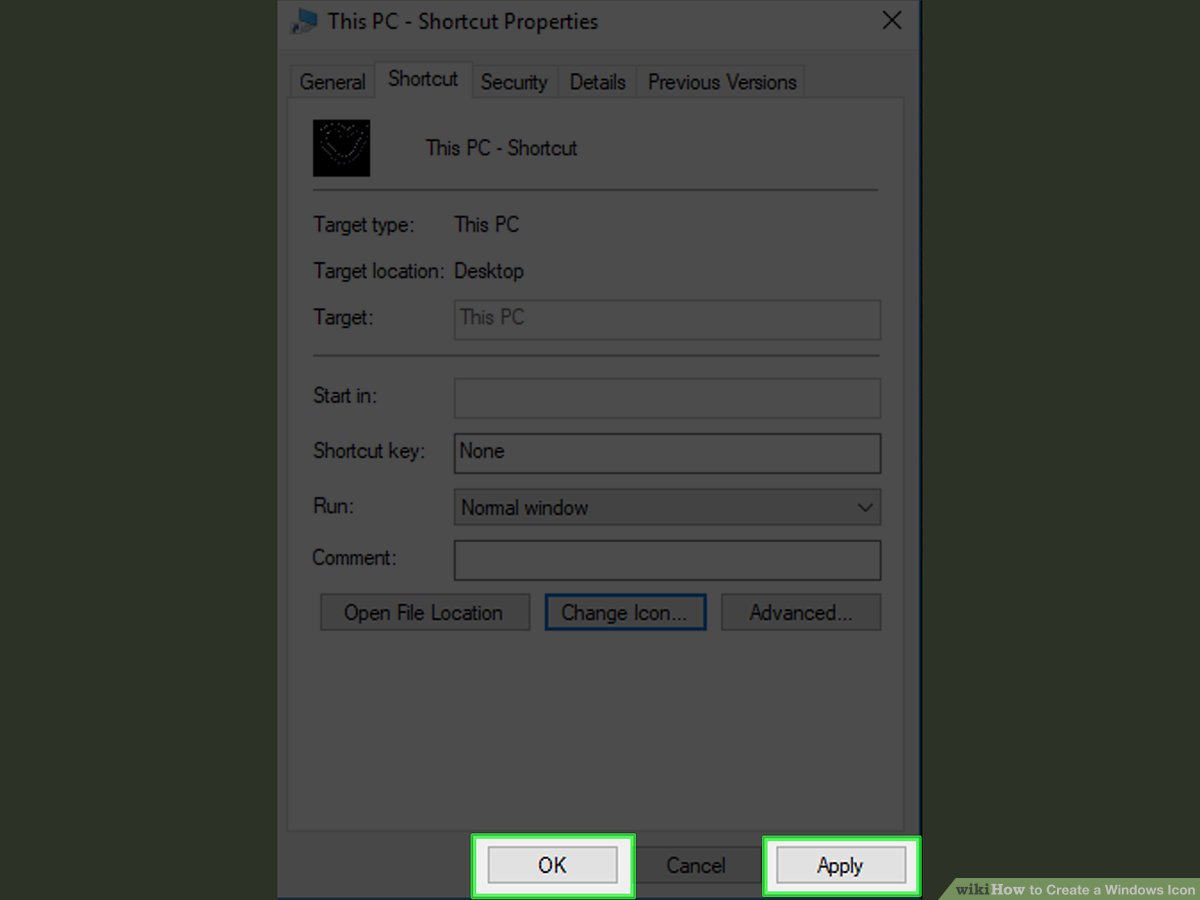Image resolution: width=1200 pixels, height=900 pixels.
Task: Click the heart-shaped shortcut icon preview
Action: click(341, 147)
